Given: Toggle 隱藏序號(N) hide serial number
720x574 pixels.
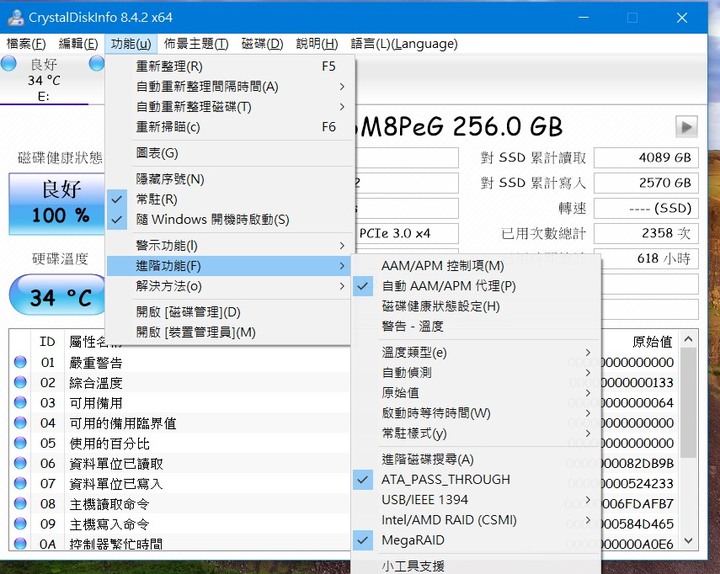Looking at the screenshot, I should (230, 179).
